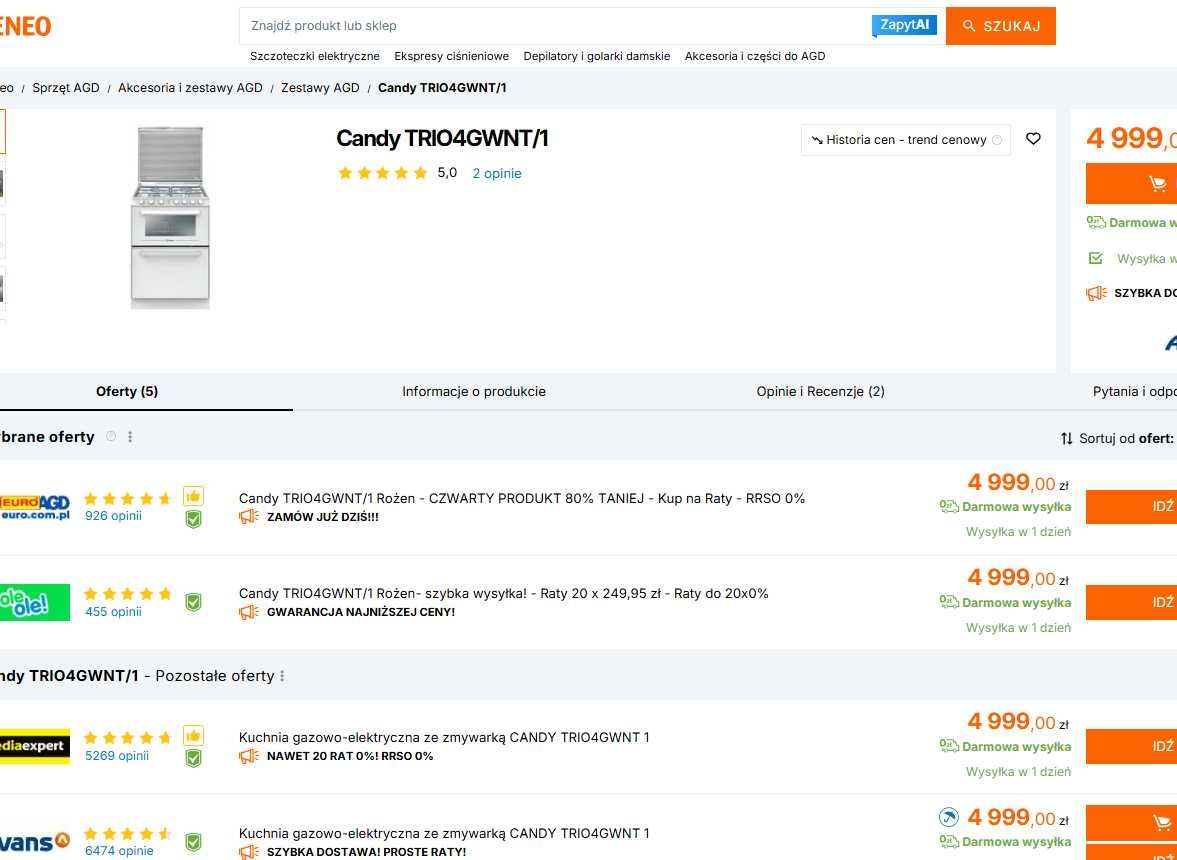Click green shield badge in Euro AGD row

[x=193, y=519]
